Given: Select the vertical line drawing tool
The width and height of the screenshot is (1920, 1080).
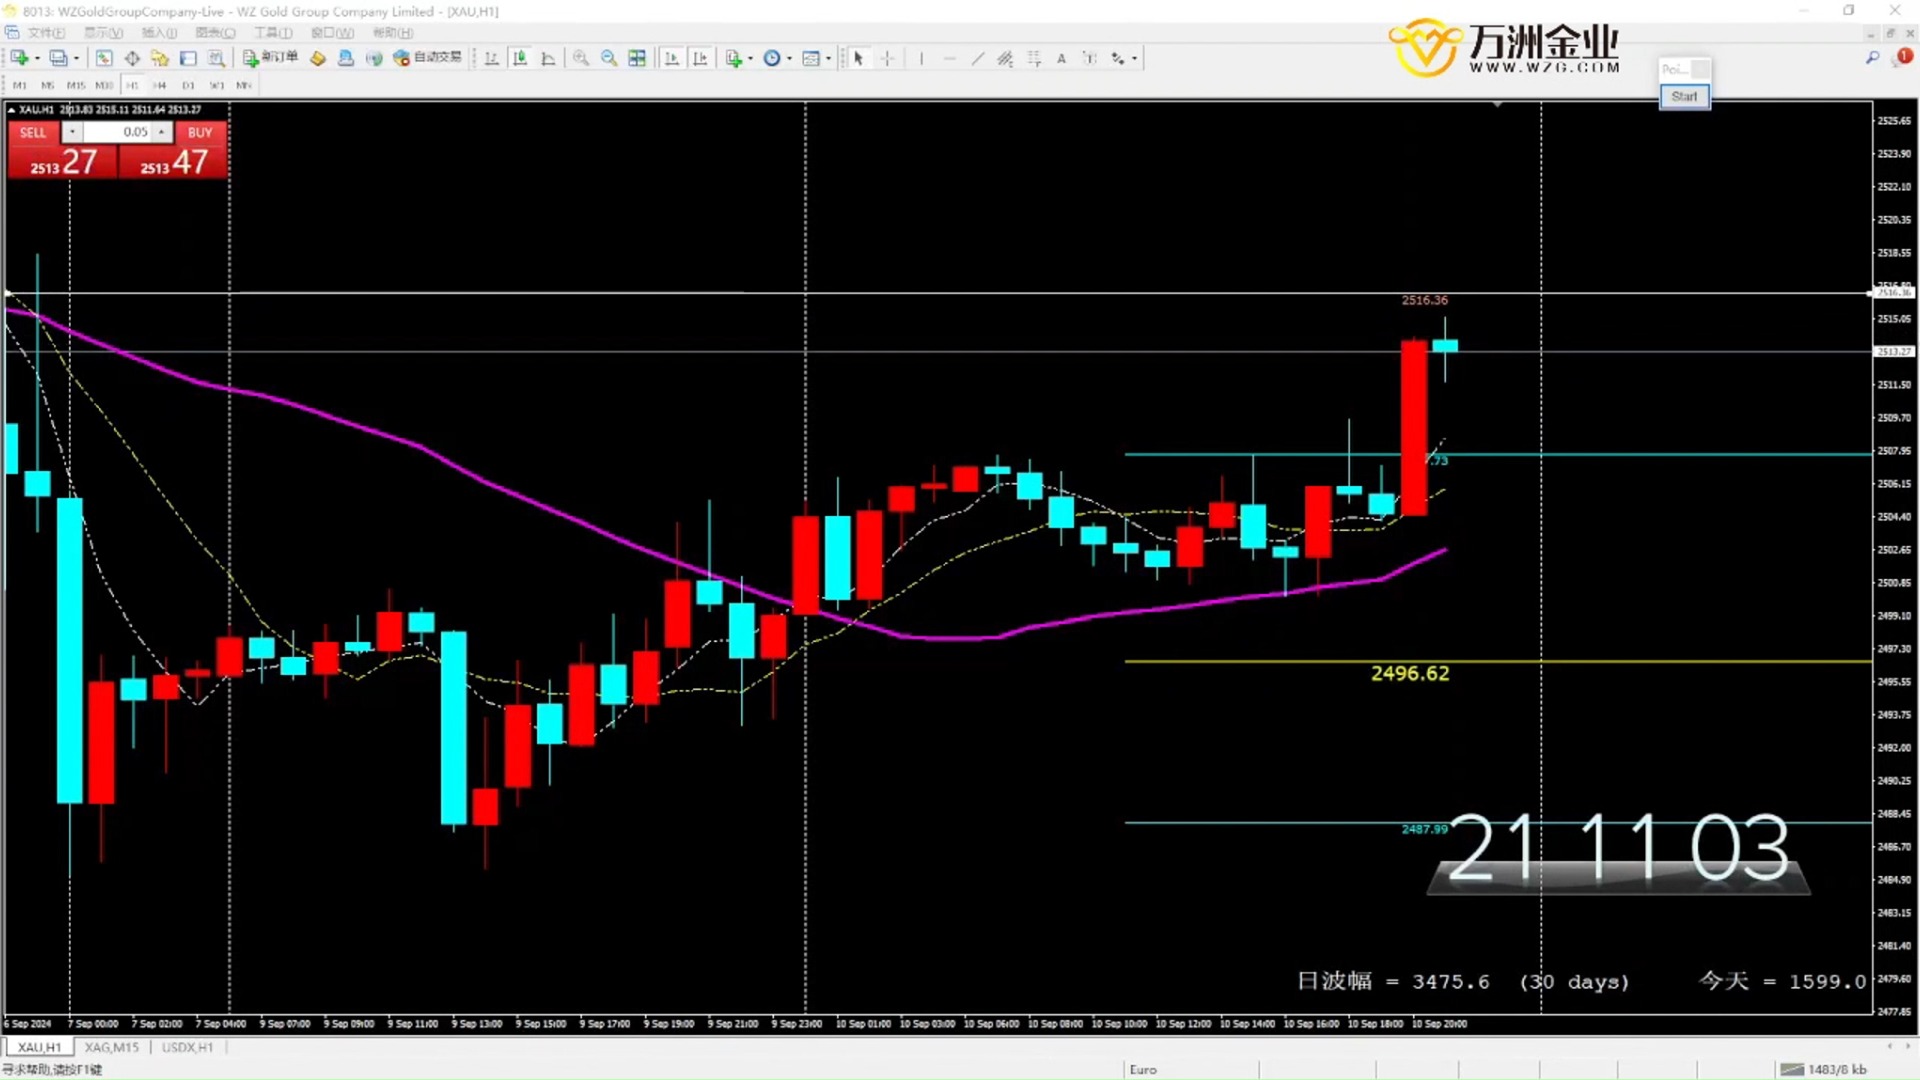Looking at the screenshot, I should point(921,58).
